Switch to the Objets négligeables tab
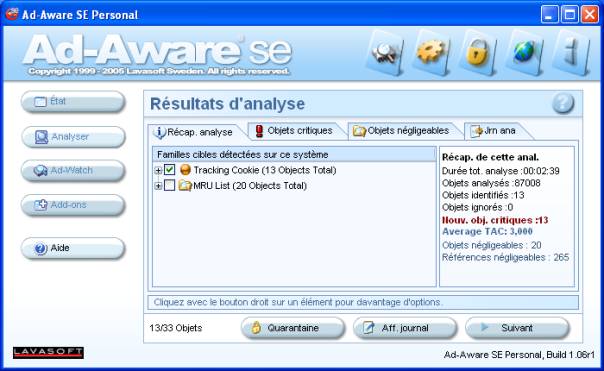The image size is (604, 371). click(x=402, y=131)
